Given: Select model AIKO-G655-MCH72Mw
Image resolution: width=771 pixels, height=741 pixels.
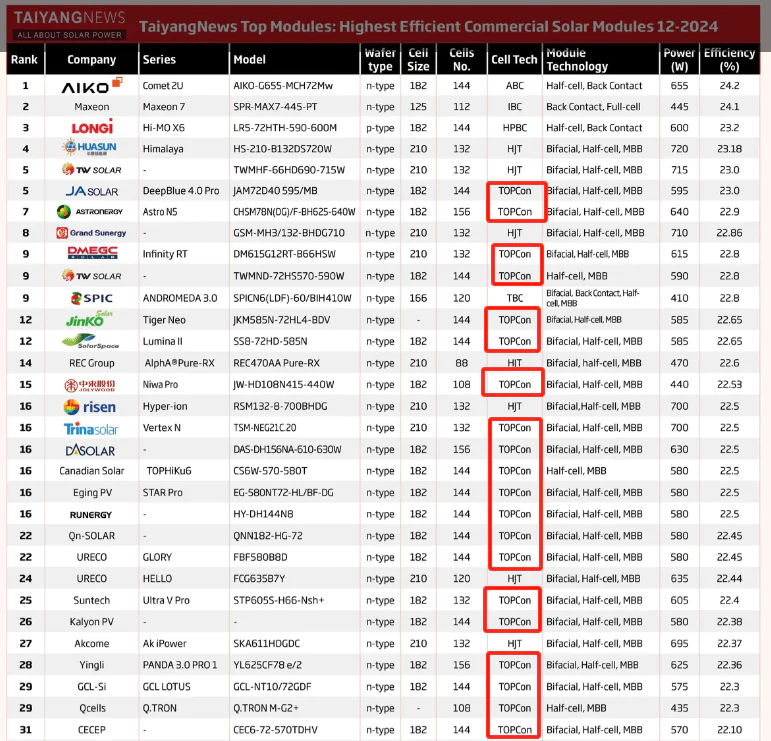Looking at the screenshot, I should click(x=285, y=86).
